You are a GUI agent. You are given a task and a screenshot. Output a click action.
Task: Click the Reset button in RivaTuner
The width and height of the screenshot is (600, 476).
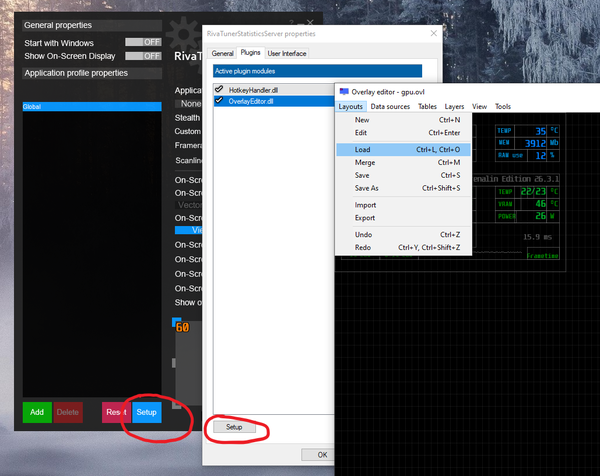[x=116, y=412]
